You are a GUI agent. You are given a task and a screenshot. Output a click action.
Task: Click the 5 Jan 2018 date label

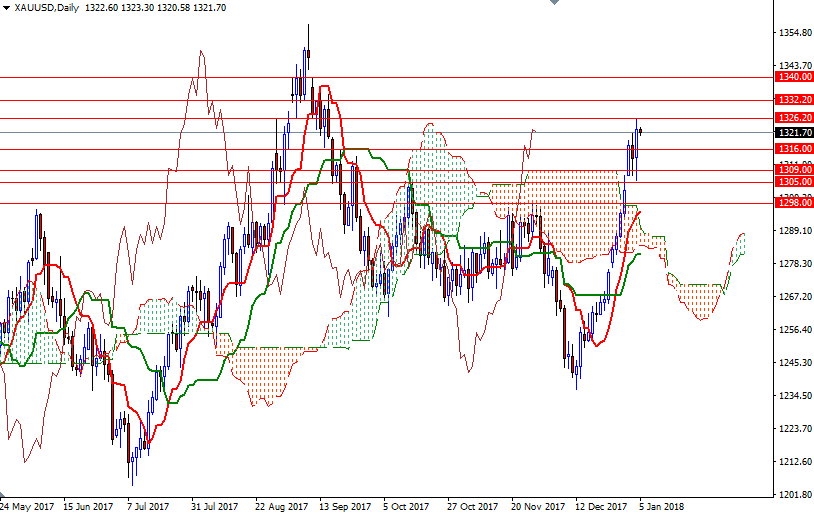(661, 506)
